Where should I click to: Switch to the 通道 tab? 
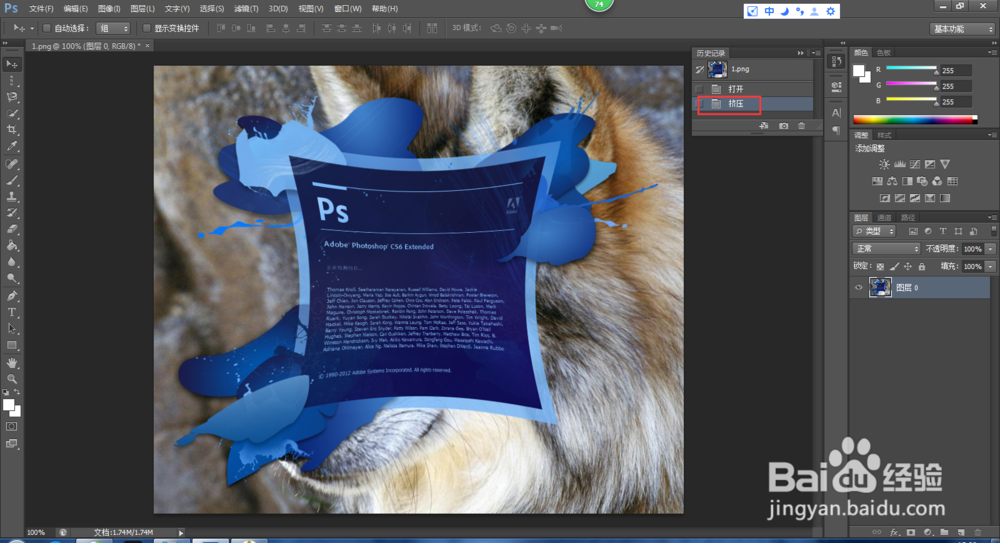(x=884, y=218)
